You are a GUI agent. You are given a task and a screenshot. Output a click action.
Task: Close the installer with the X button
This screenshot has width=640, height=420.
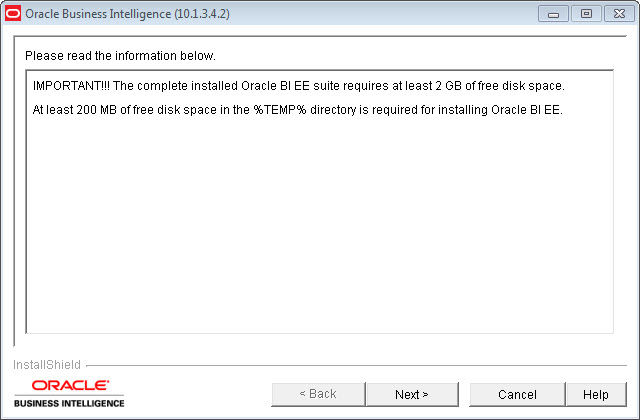[x=619, y=14]
